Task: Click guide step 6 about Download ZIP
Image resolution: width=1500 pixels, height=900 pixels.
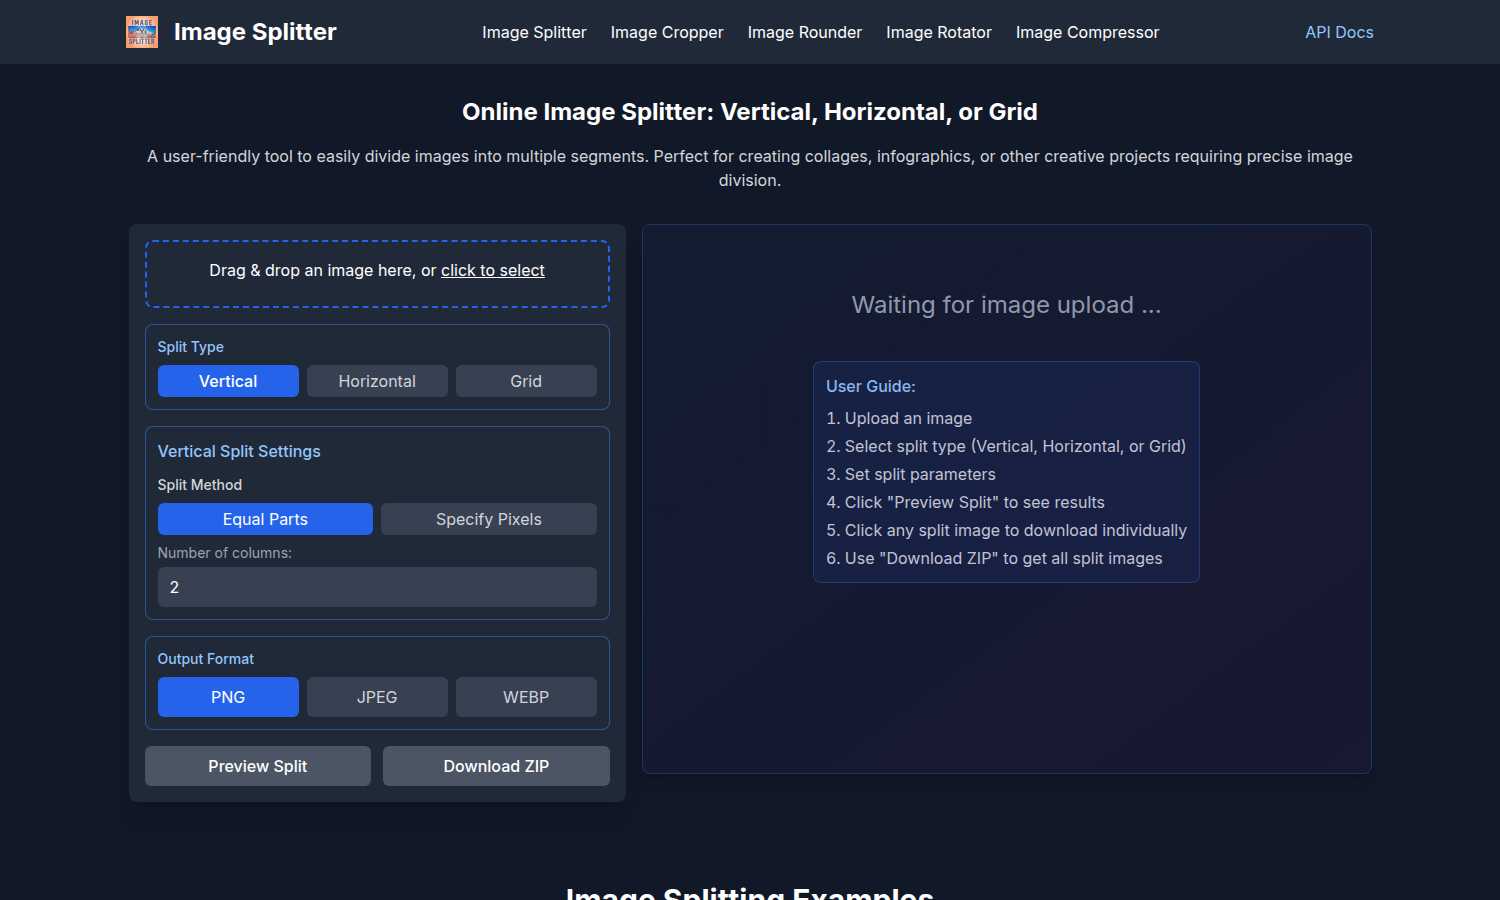Action: [x=994, y=558]
